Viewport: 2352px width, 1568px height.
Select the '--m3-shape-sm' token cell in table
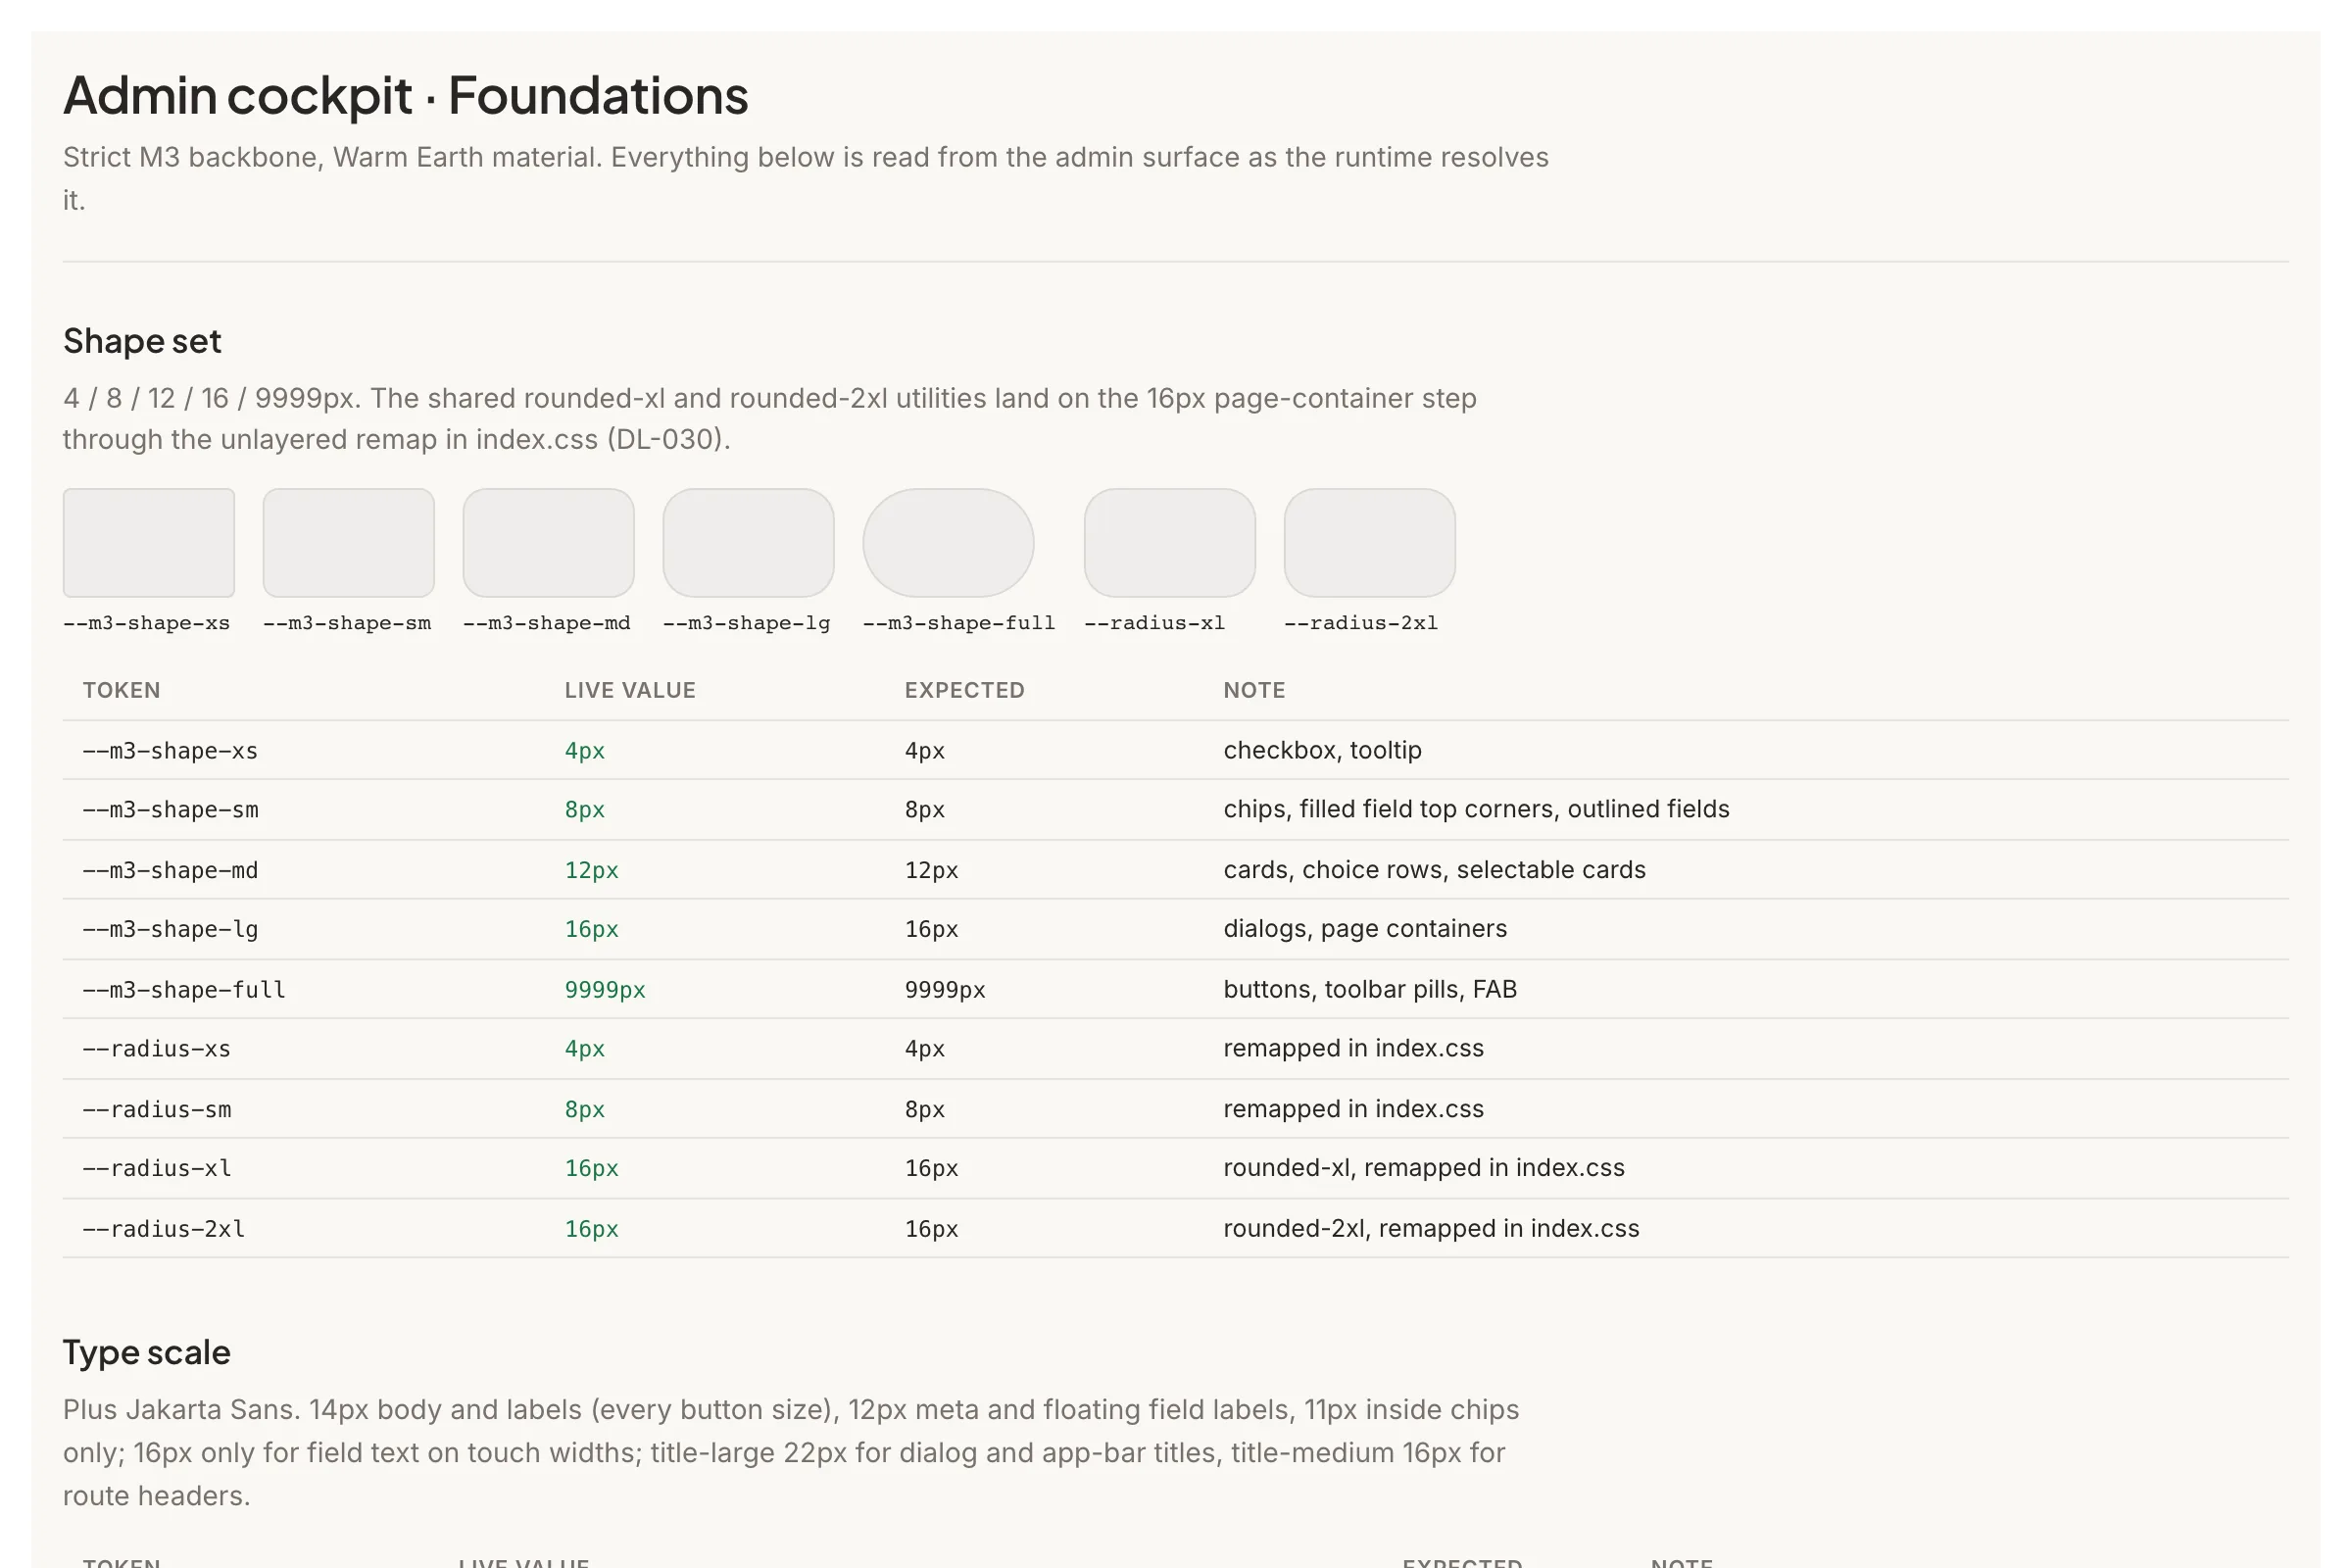(x=171, y=810)
